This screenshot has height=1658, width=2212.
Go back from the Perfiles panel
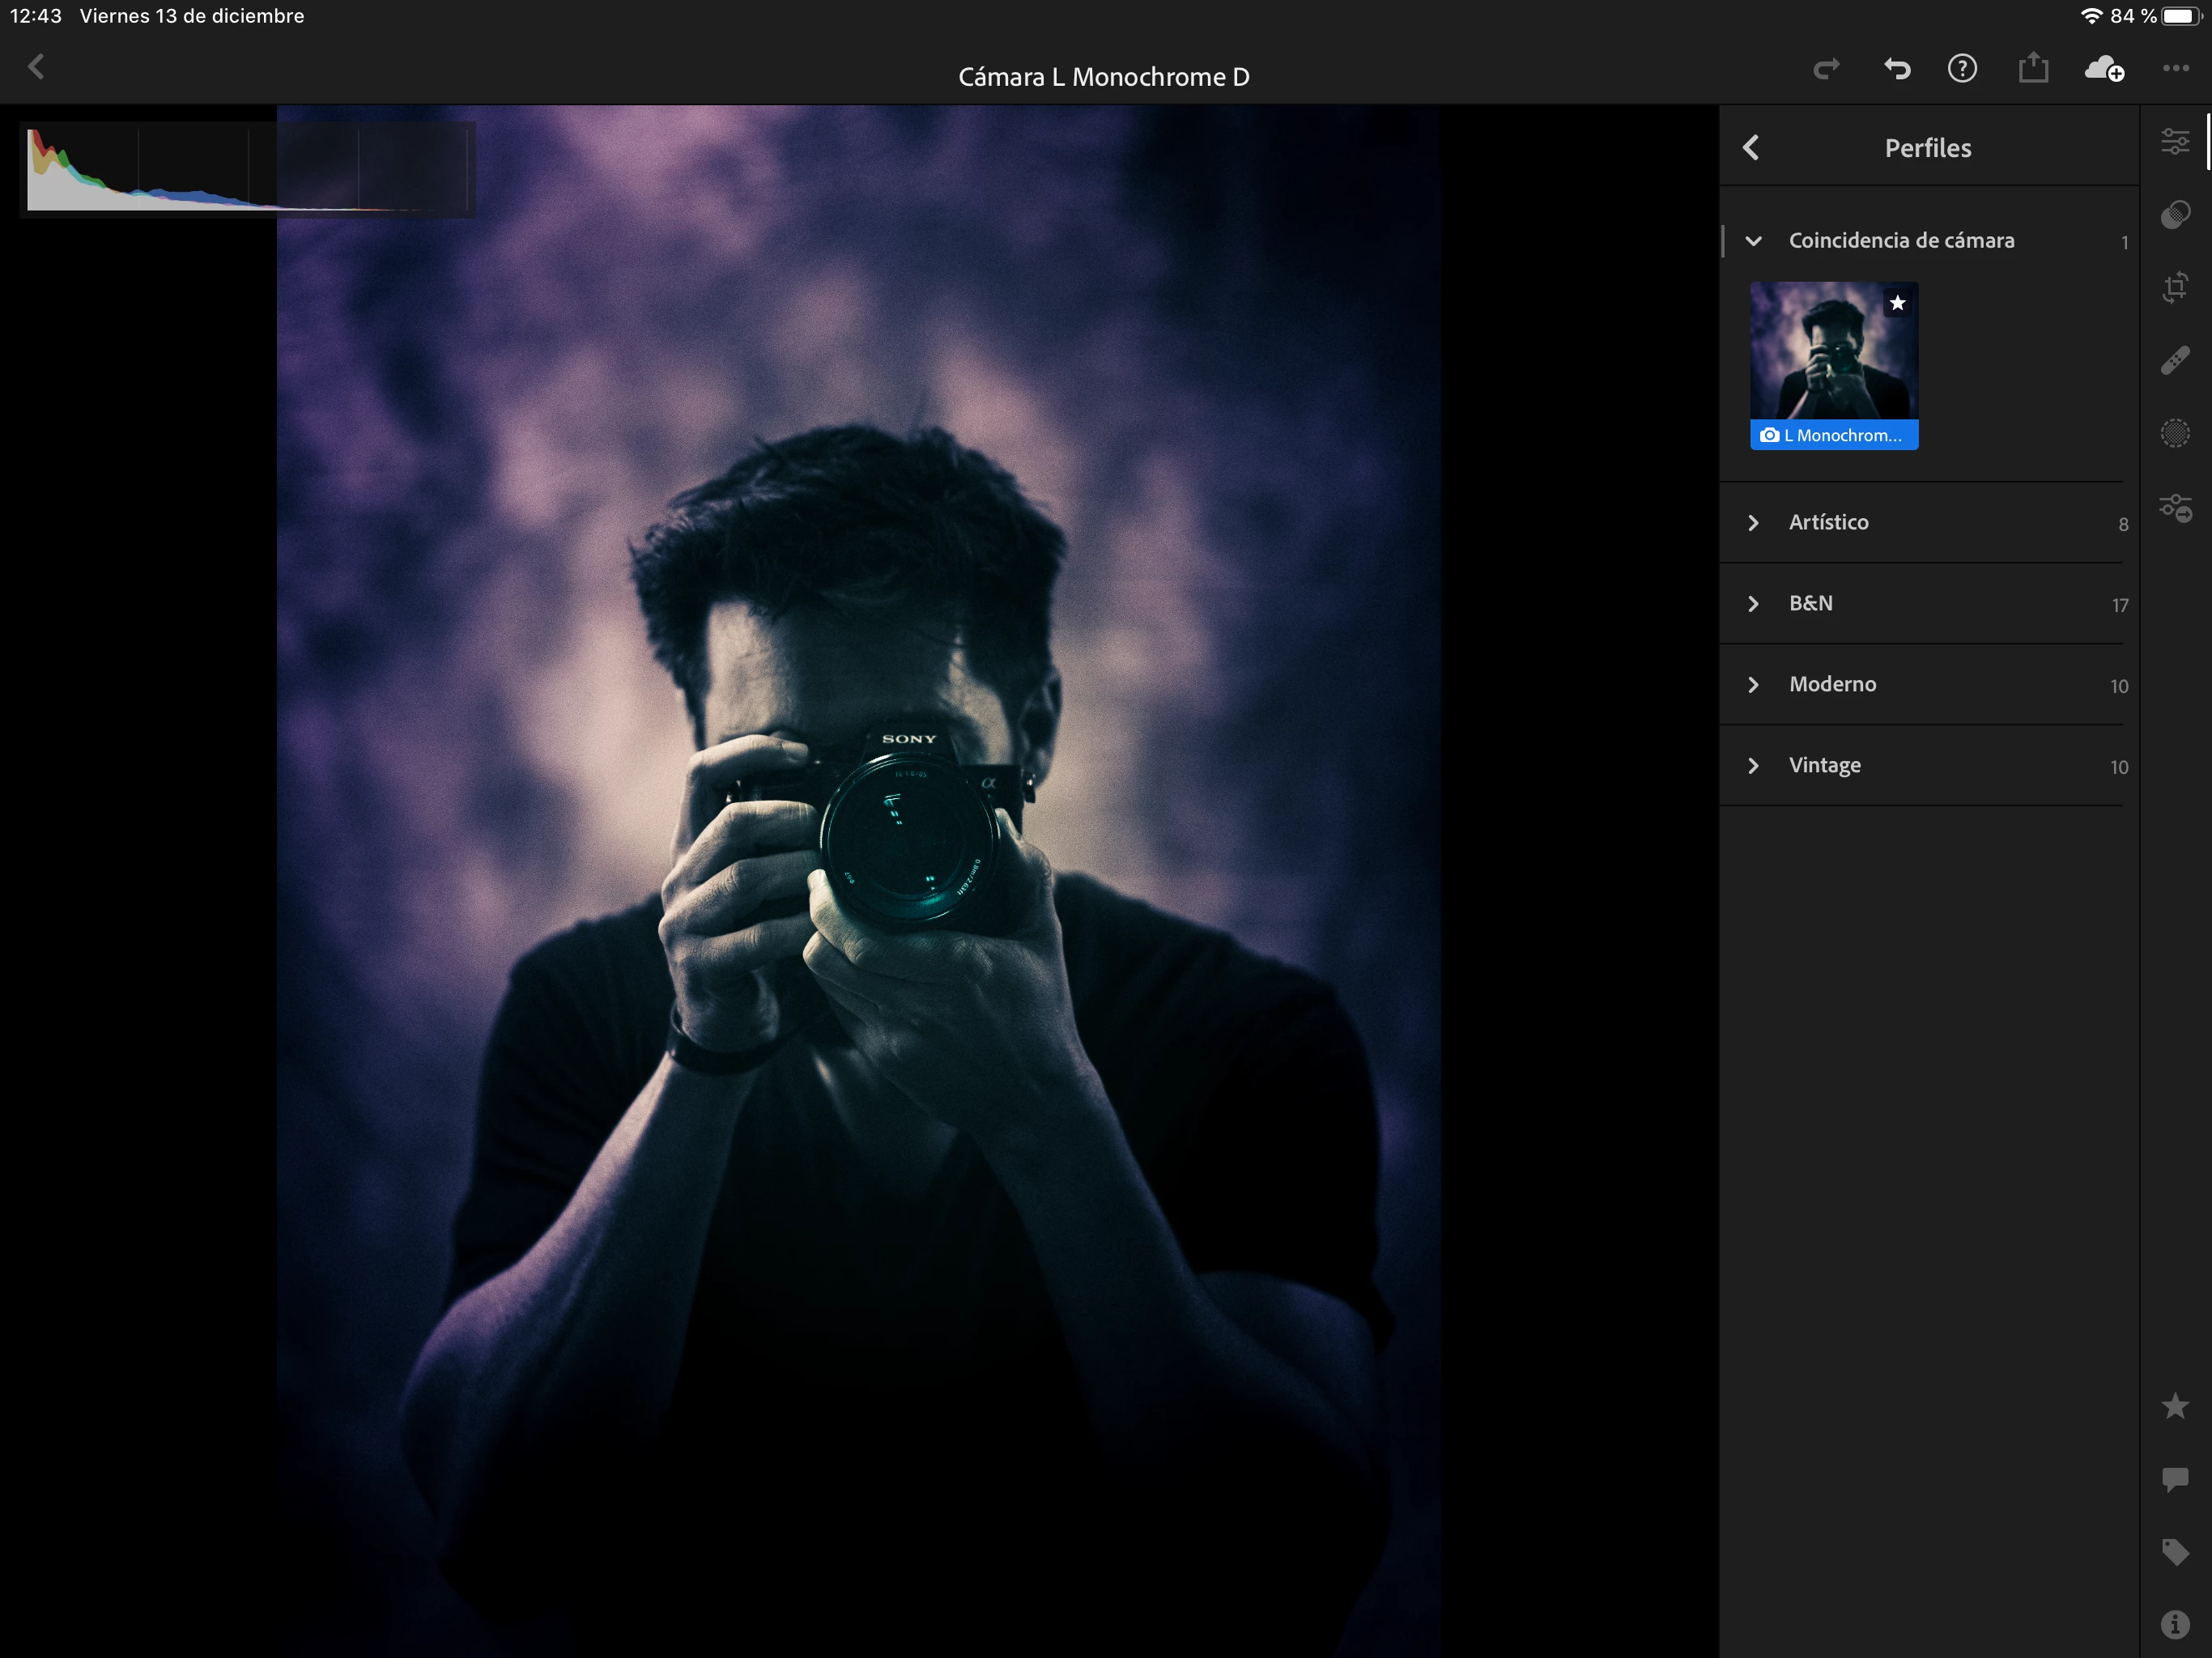(1751, 148)
